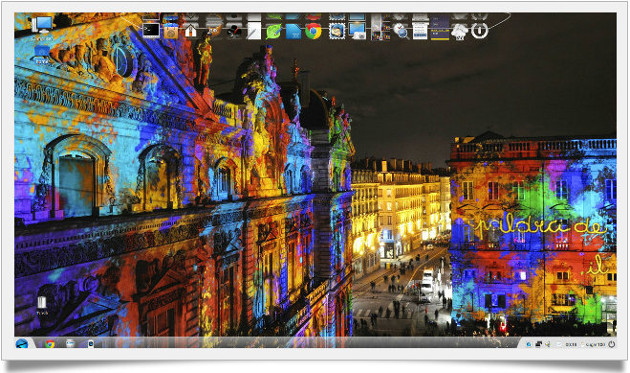Viewport: 630px width, 373px height.
Task: Open the magnifier search icon in dock
Action: coord(401,31)
